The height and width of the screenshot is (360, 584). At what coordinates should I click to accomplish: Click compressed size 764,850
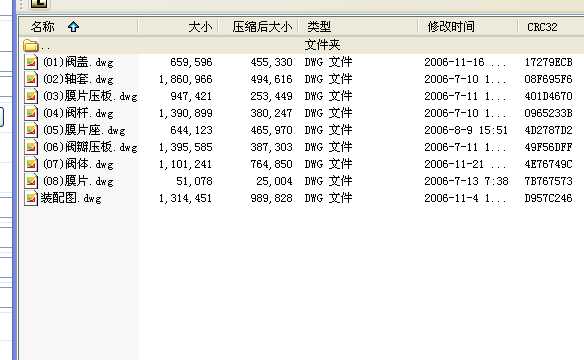pos(271,164)
